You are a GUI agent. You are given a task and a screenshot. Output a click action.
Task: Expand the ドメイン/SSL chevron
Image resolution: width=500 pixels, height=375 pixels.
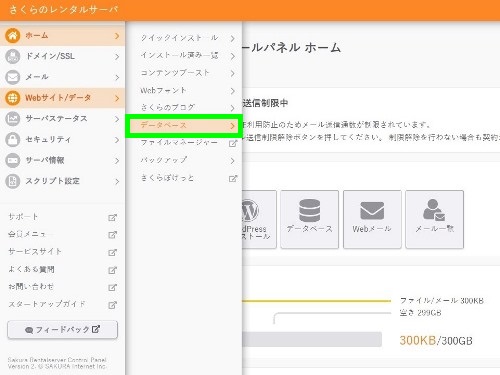pos(117,57)
